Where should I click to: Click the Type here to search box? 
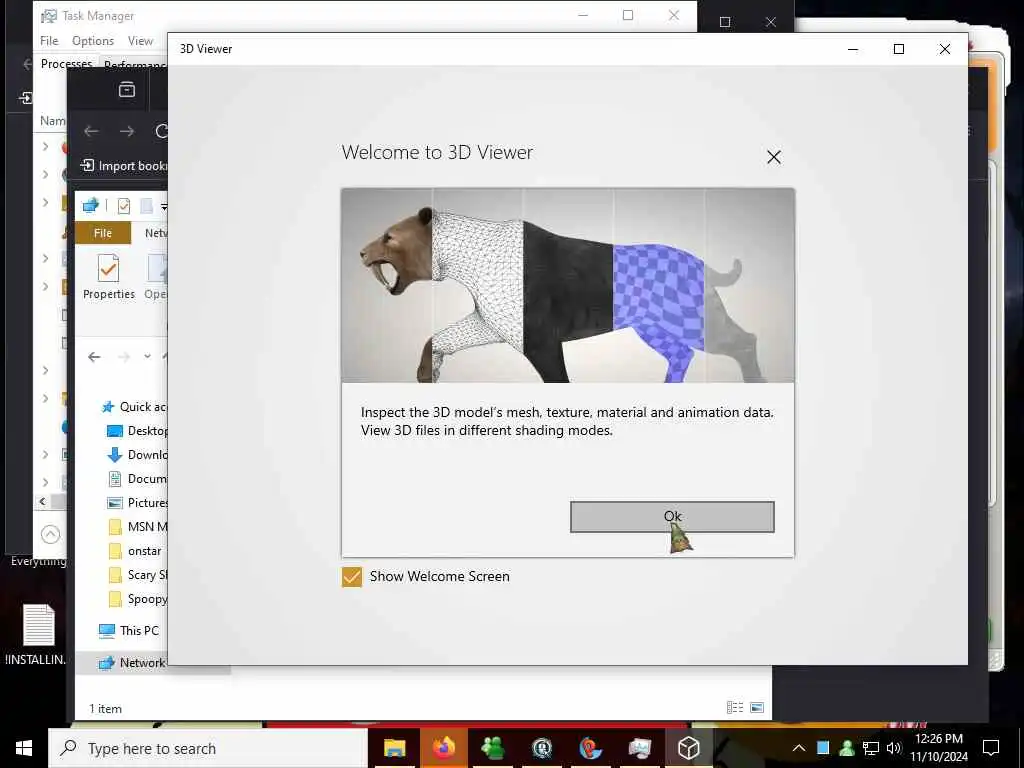pos(208,748)
